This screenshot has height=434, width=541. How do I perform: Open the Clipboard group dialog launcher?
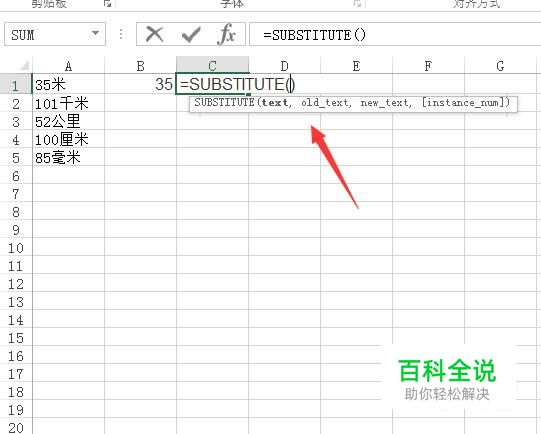tap(108, 3)
